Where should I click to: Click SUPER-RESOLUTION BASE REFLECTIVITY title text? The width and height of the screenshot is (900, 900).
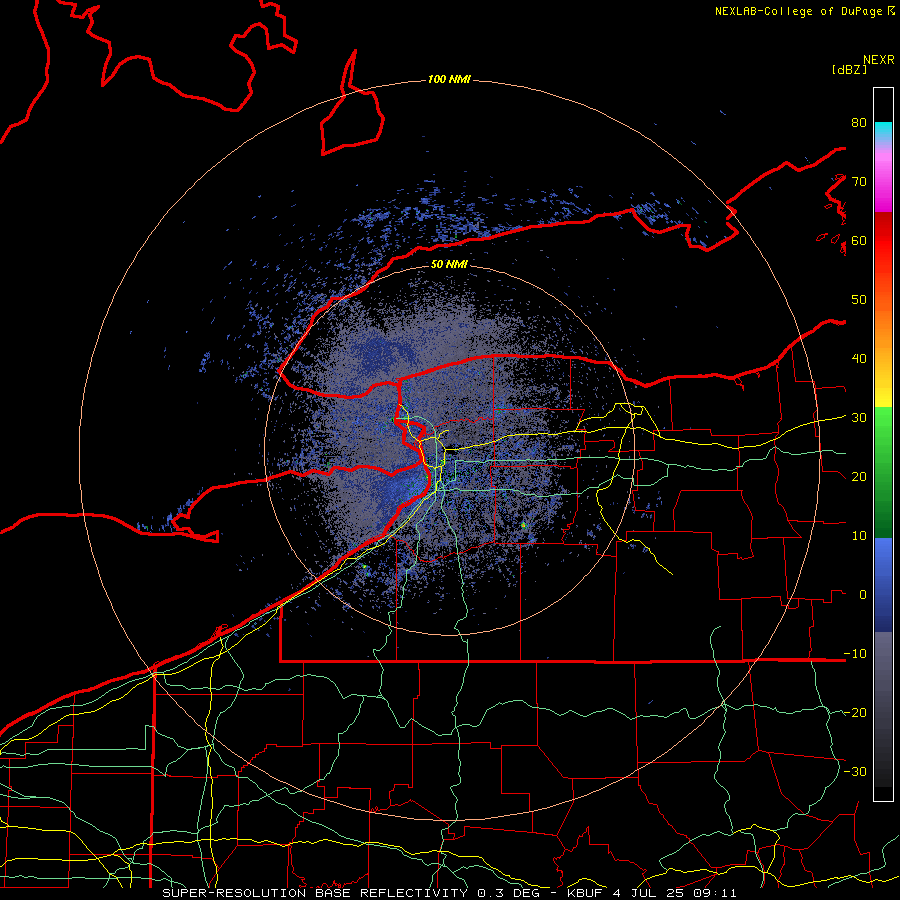(314, 893)
